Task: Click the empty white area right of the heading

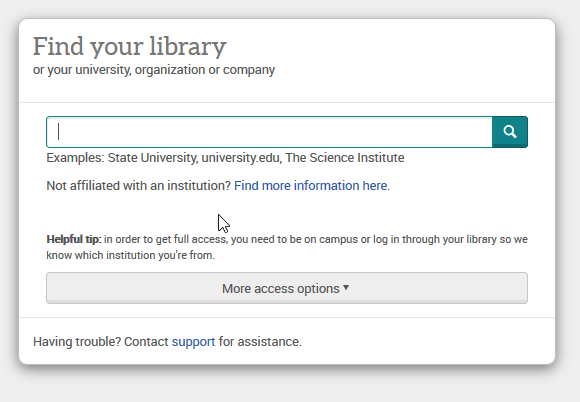Action: pos(388,55)
